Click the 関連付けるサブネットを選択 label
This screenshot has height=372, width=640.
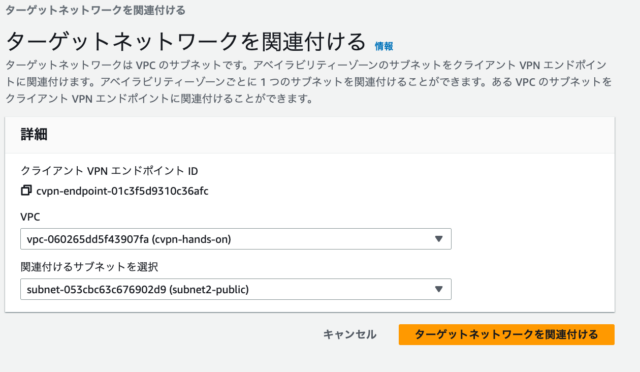[x=89, y=267]
